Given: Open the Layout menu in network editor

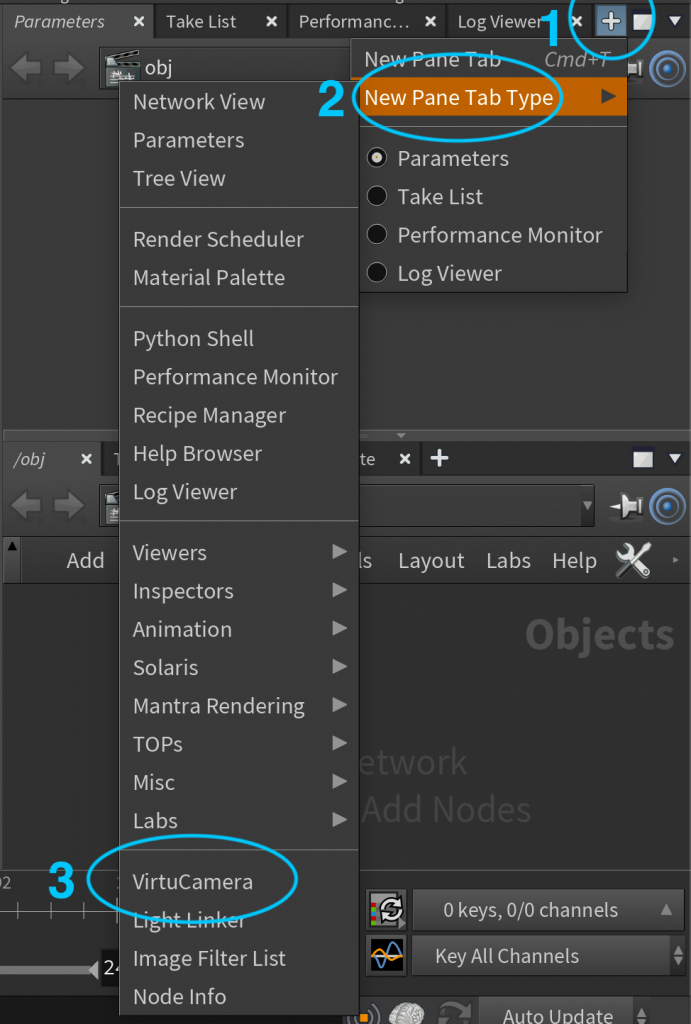Looking at the screenshot, I should pos(431,561).
